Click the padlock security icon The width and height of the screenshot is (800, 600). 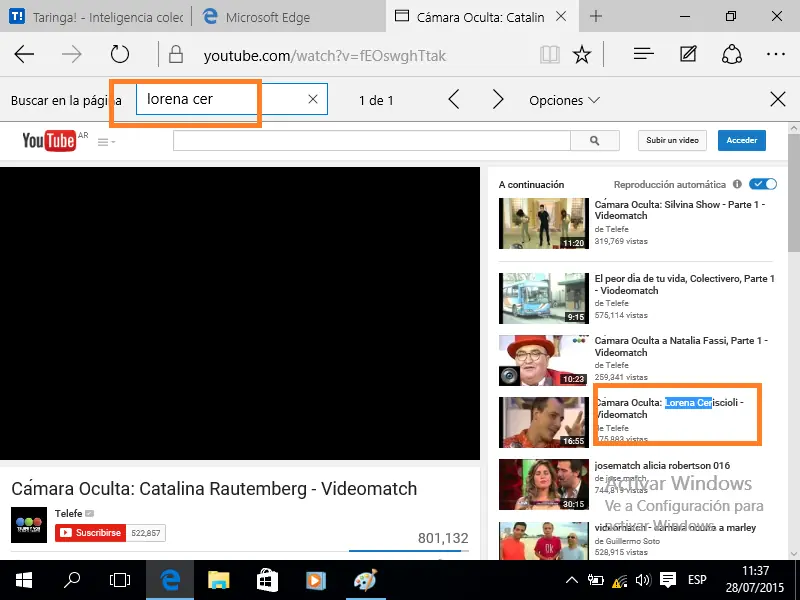point(176,54)
